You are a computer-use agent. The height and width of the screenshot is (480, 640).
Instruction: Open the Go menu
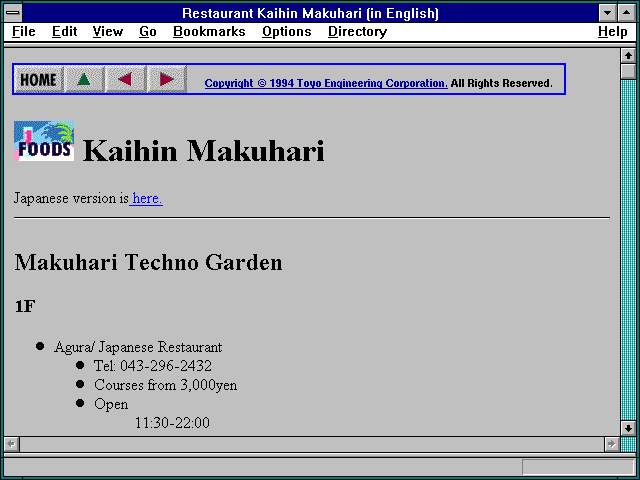[x=148, y=31]
